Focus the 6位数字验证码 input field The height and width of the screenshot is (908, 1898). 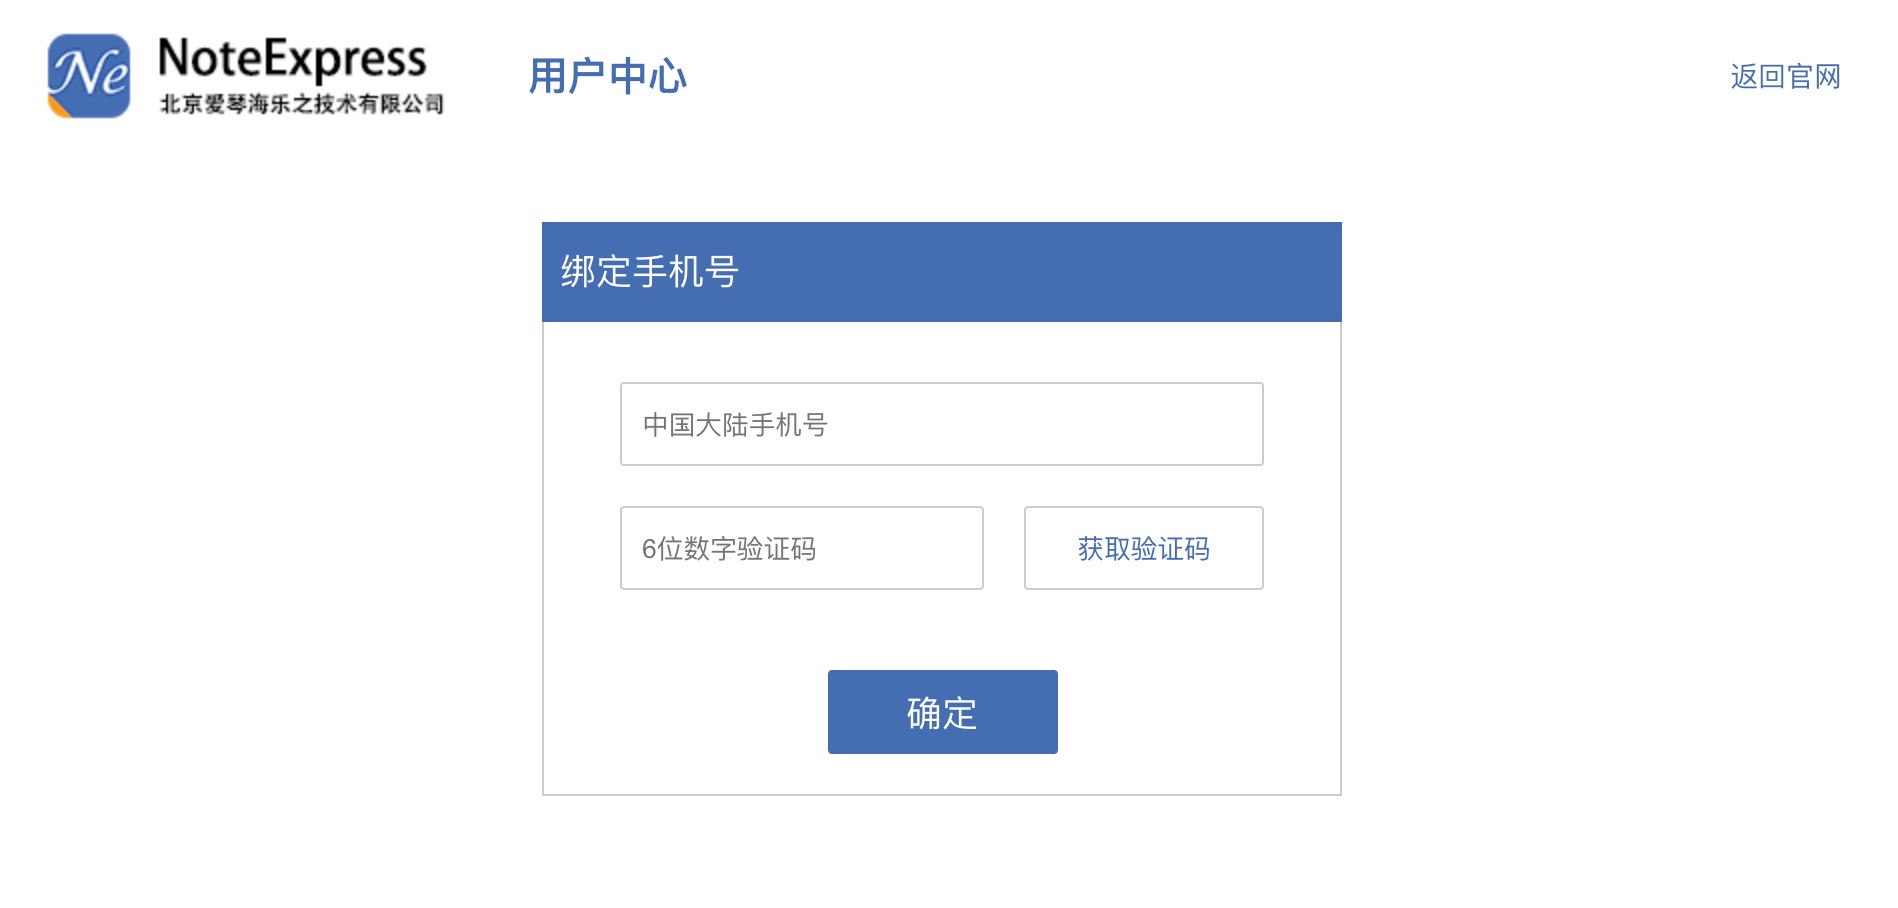pyautogui.click(x=801, y=548)
